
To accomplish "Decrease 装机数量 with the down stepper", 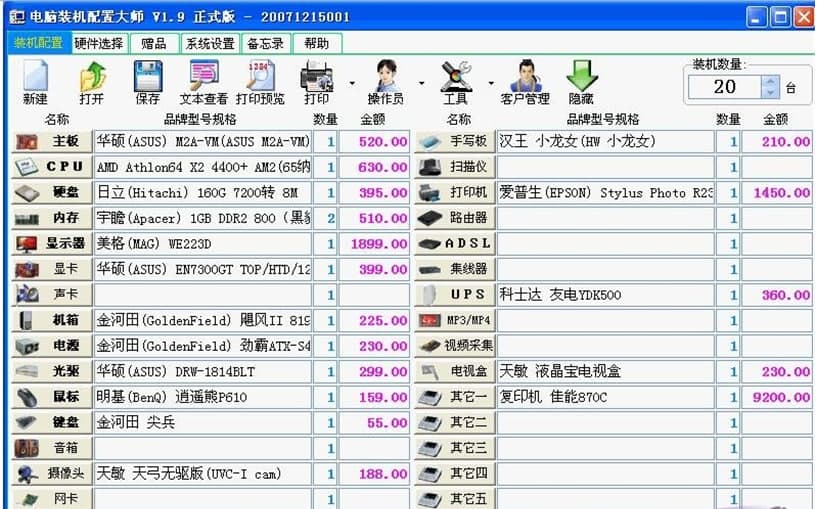I will (x=770, y=92).
